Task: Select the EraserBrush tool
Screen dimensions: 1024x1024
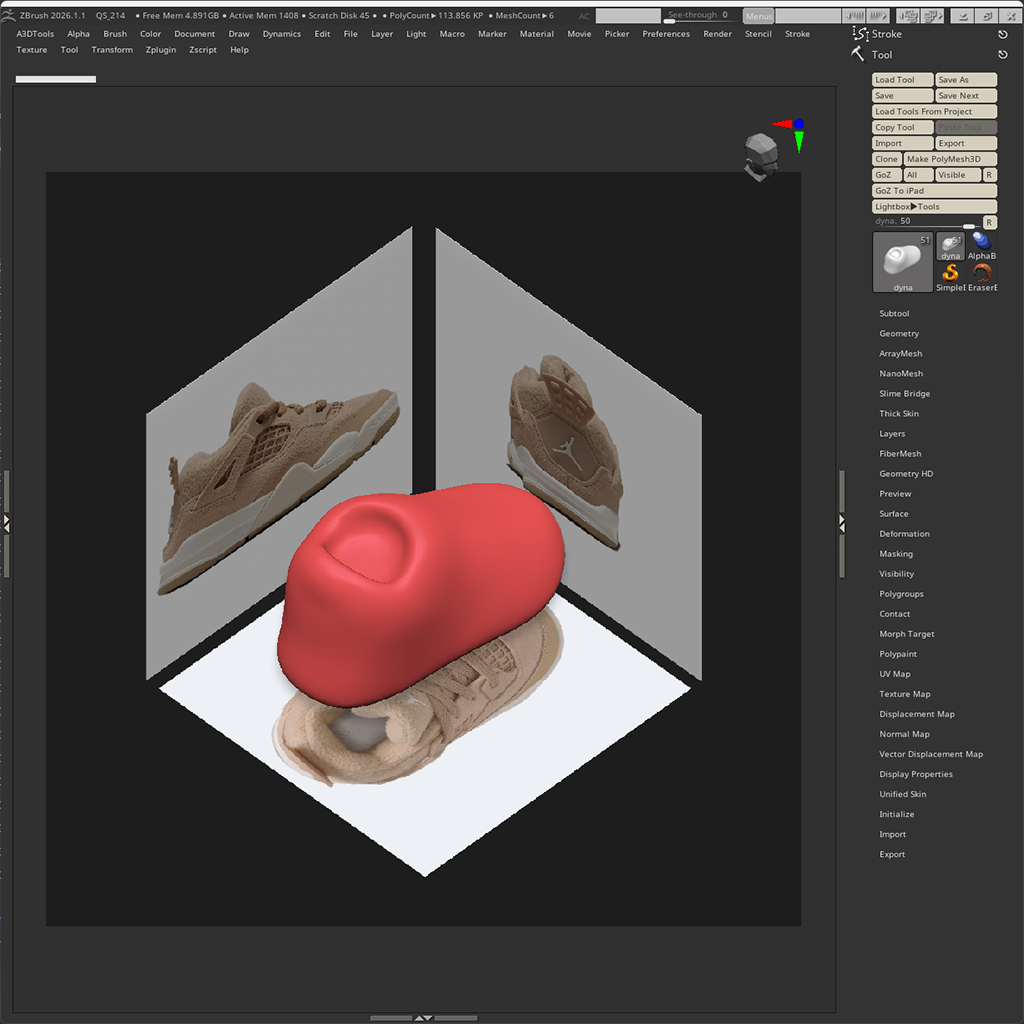Action: 982,277
